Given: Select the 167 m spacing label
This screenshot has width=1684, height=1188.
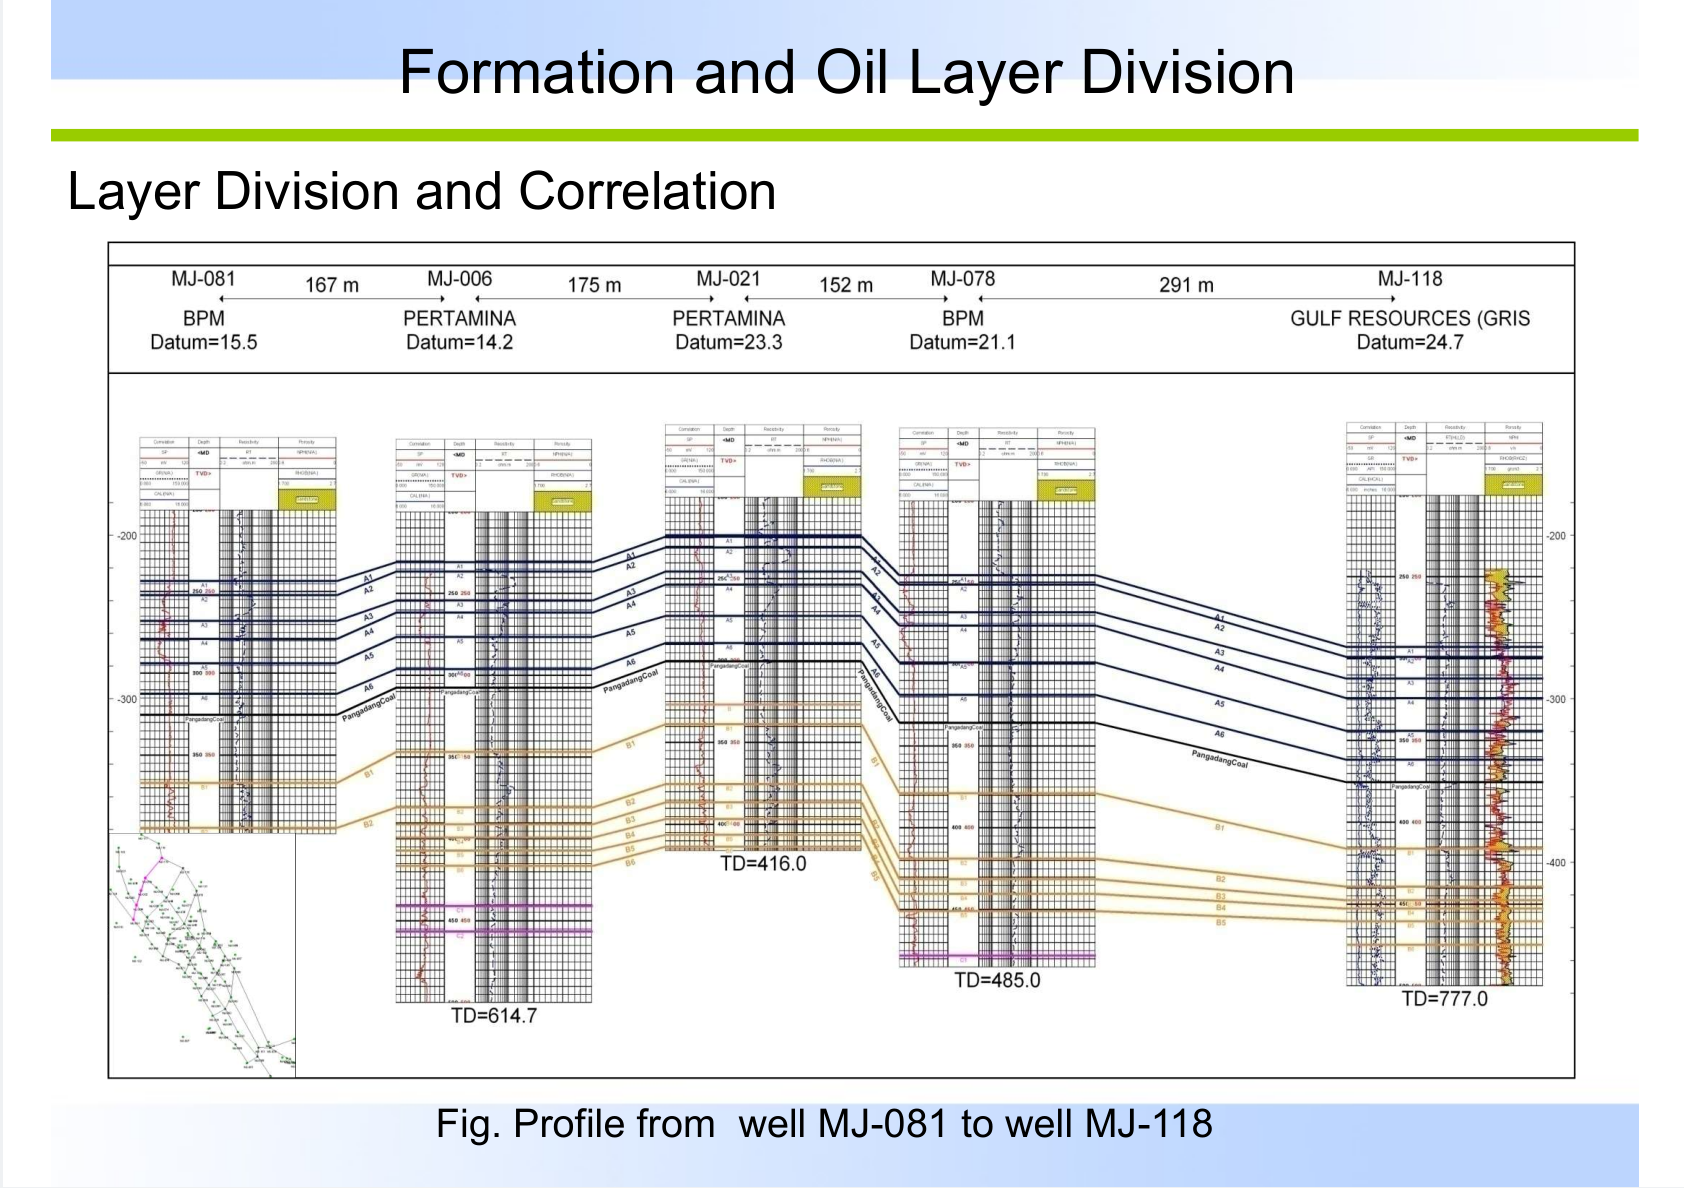Looking at the screenshot, I should tap(331, 285).
